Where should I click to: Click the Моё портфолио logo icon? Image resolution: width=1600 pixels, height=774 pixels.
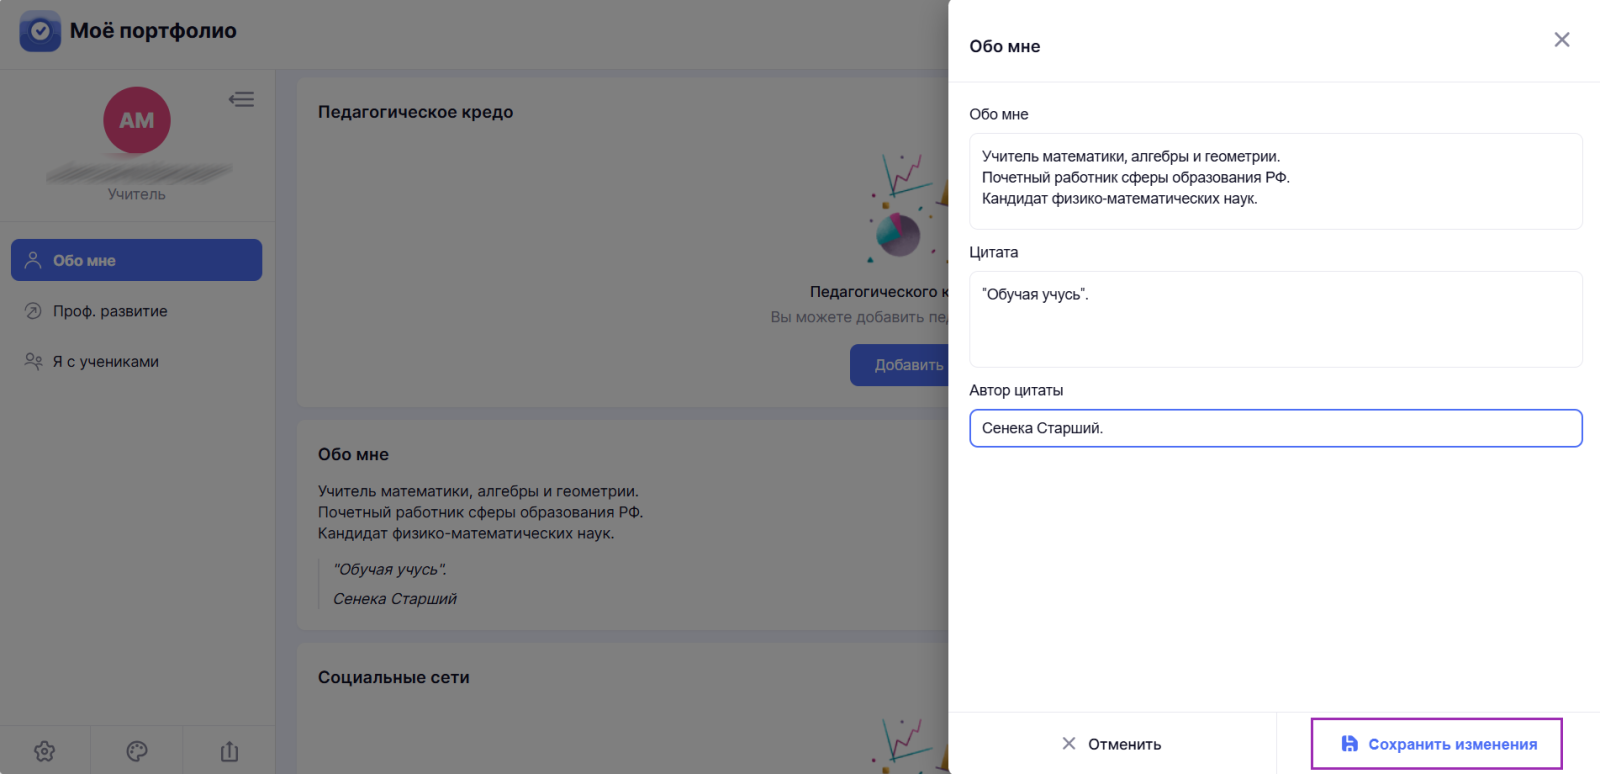40,31
